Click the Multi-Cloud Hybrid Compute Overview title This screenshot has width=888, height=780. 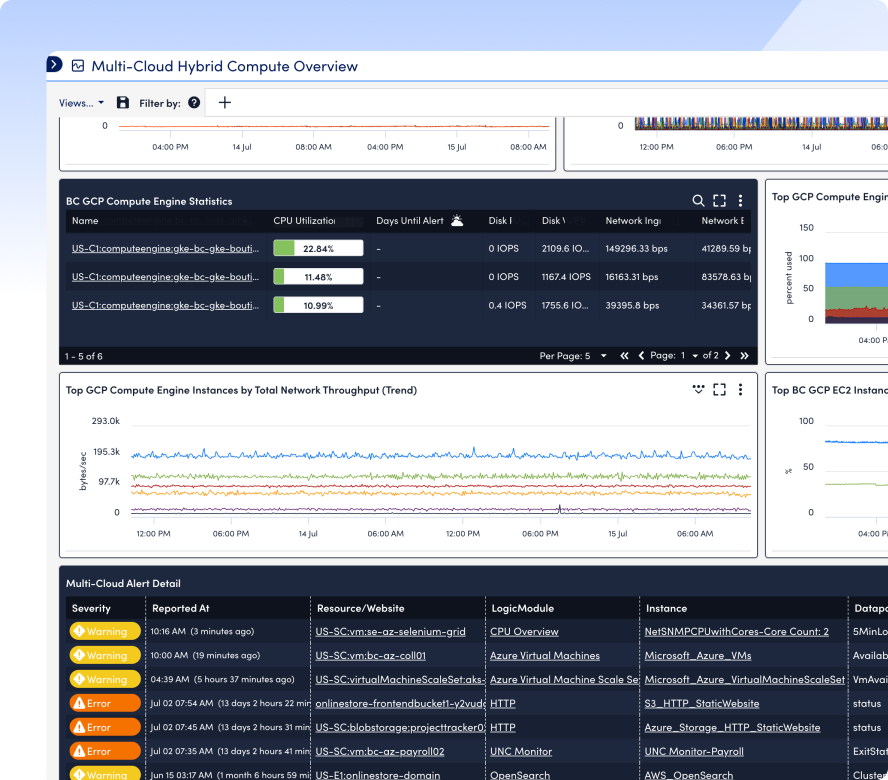(x=225, y=66)
